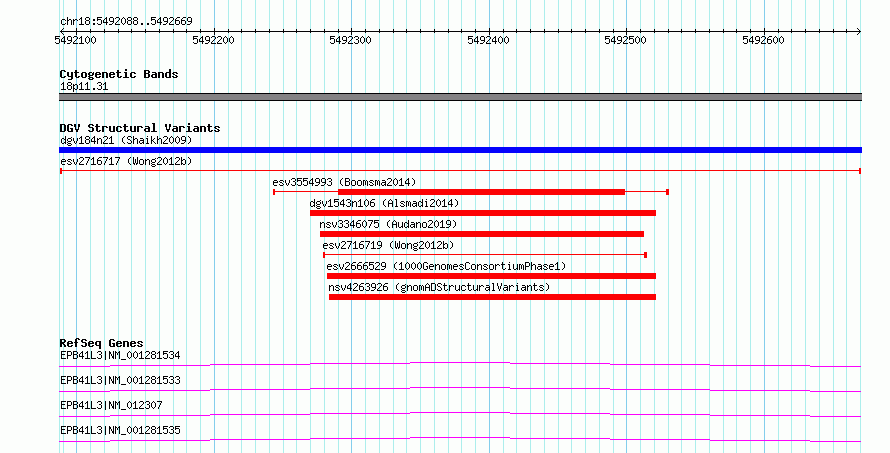This screenshot has width=890, height=453.
Task: Click the magenta NM_012307 transcript line
Action: (460, 414)
